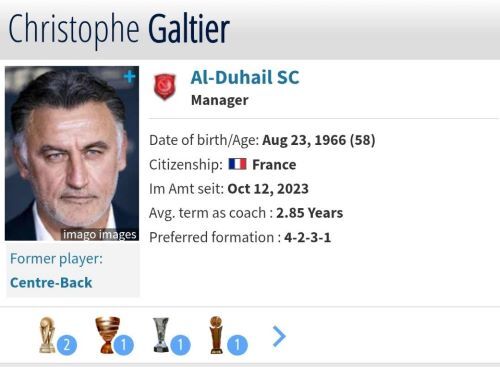Open the Centre-Back position link

tap(51, 283)
